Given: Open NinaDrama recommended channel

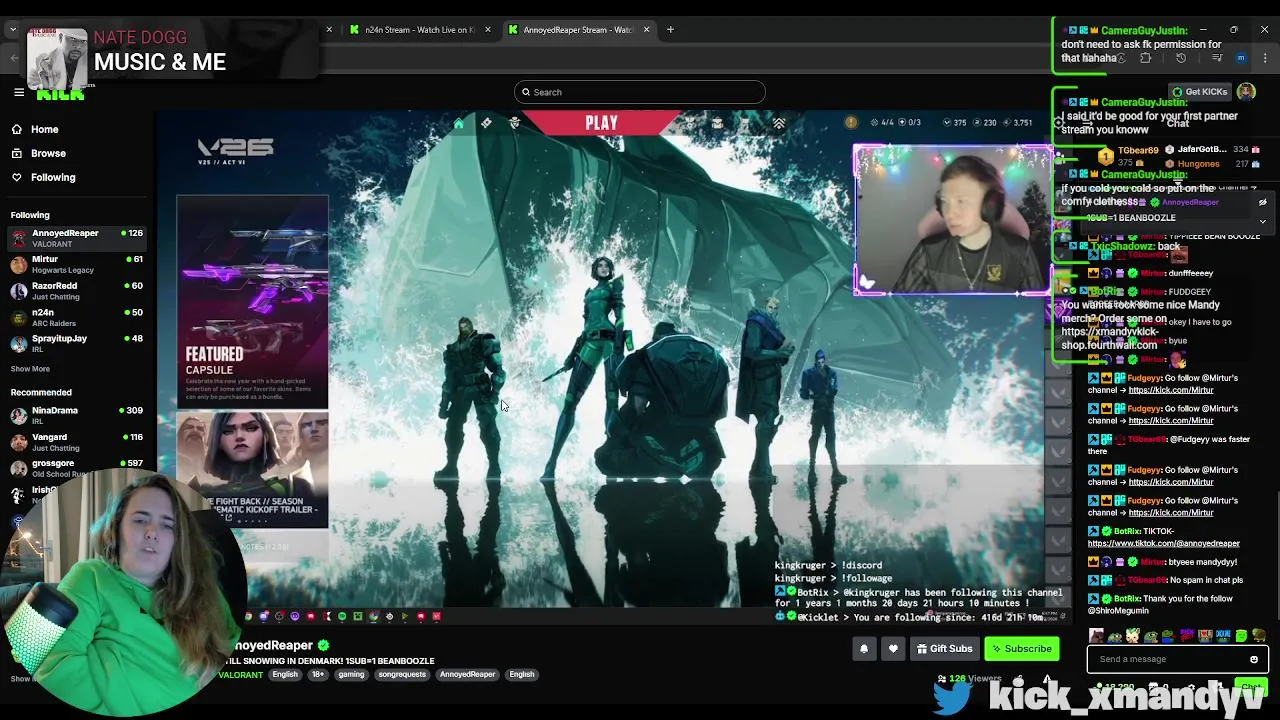Looking at the screenshot, I should 76,415.
